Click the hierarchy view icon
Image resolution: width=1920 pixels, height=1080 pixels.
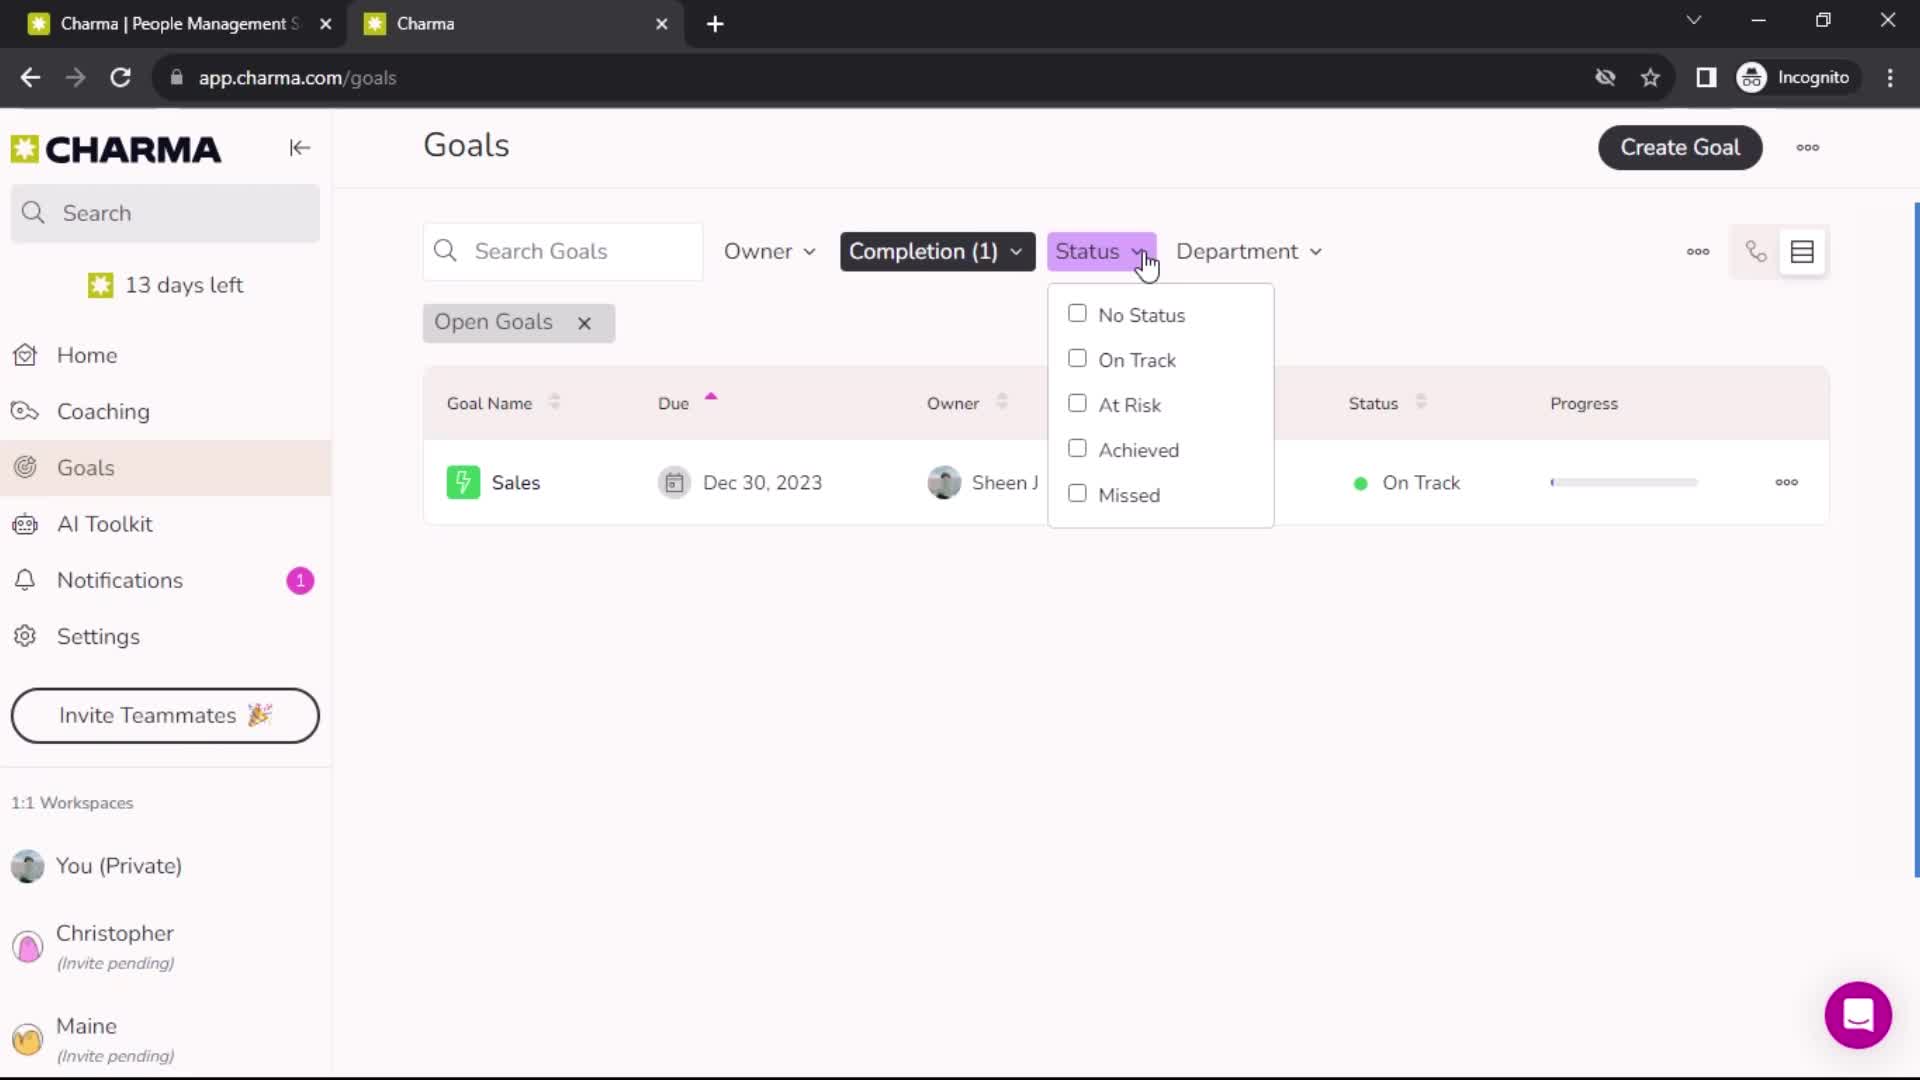[1756, 251]
